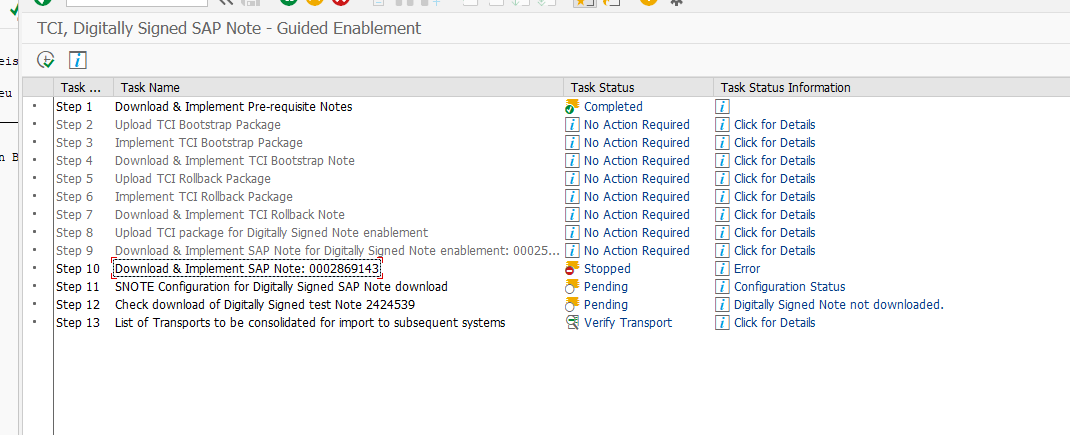This screenshot has height=435, width=1070.
Task: Click the Completed status icon for Step 1
Action: tap(572, 107)
